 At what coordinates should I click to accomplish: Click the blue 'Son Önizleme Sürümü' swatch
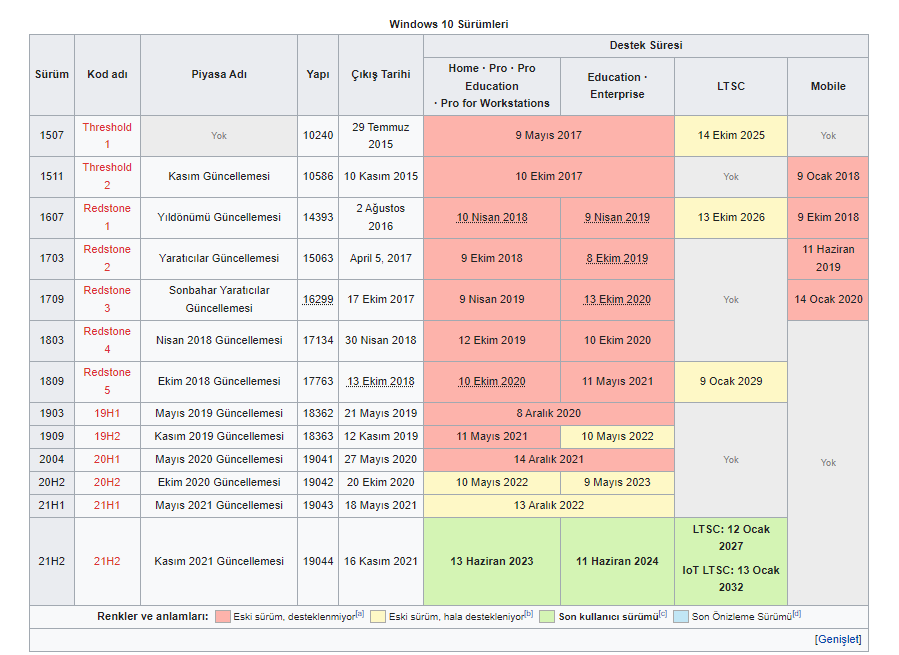tap(680, 617)
